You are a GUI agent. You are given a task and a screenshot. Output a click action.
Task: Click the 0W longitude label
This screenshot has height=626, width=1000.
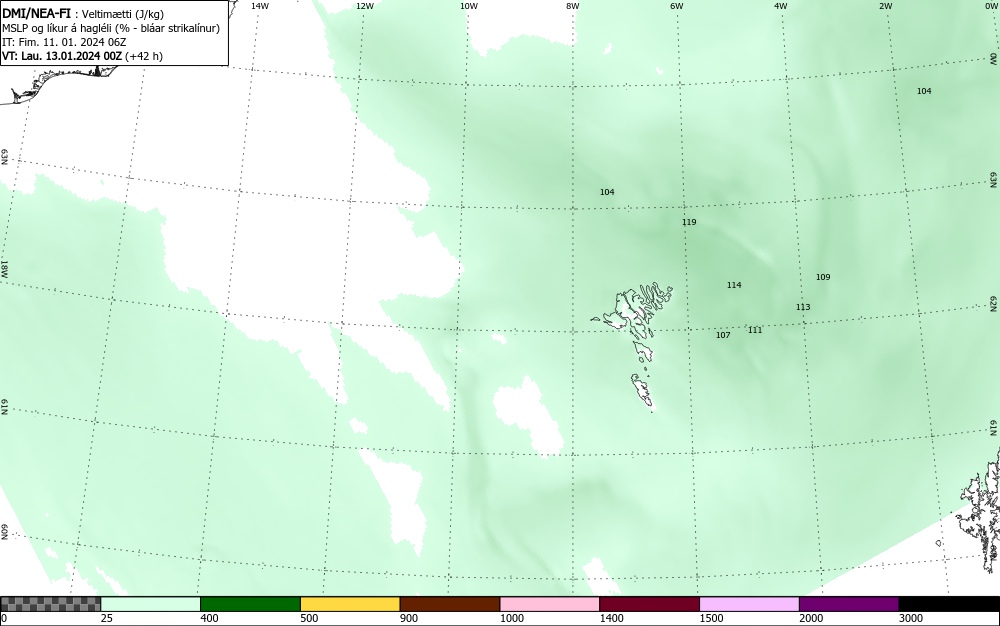[991, 6]
